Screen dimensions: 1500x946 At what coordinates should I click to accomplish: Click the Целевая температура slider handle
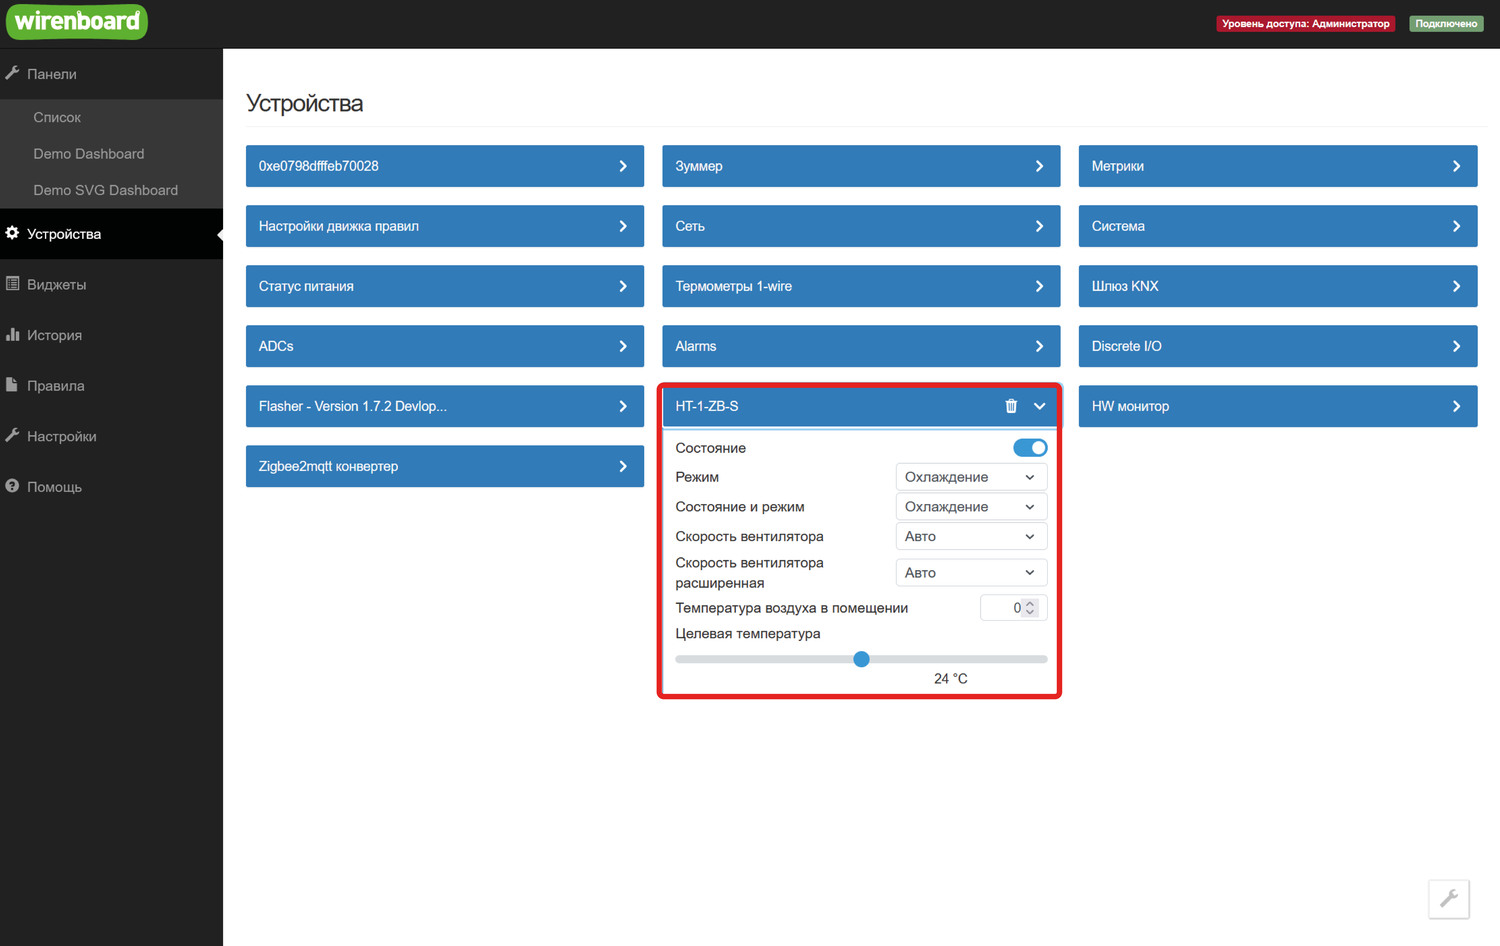click(x=861, y=659)
